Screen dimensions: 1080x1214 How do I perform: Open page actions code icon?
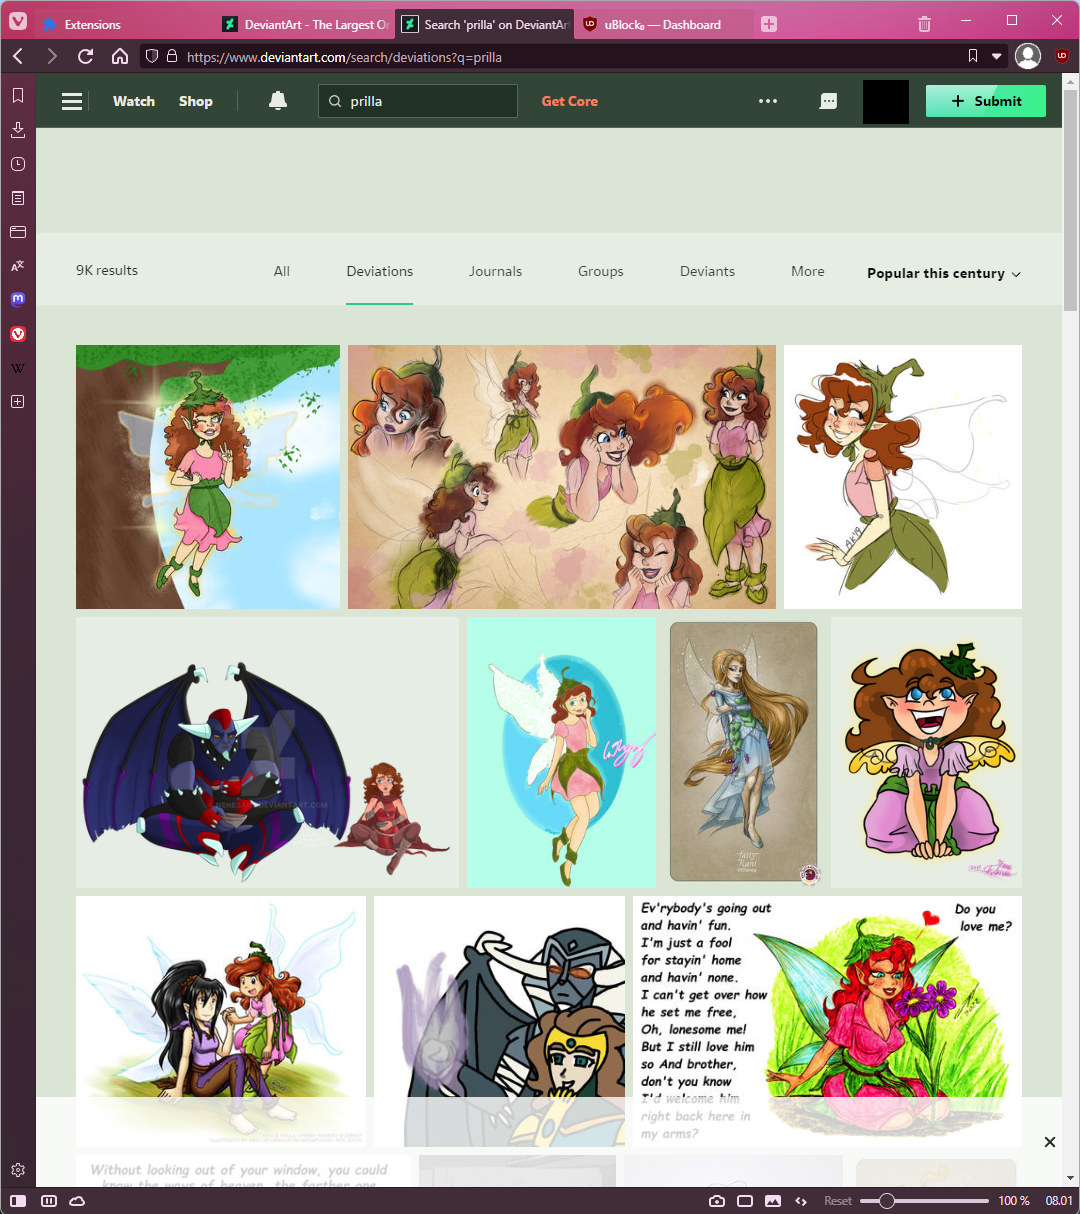(x=801, y=1201)
